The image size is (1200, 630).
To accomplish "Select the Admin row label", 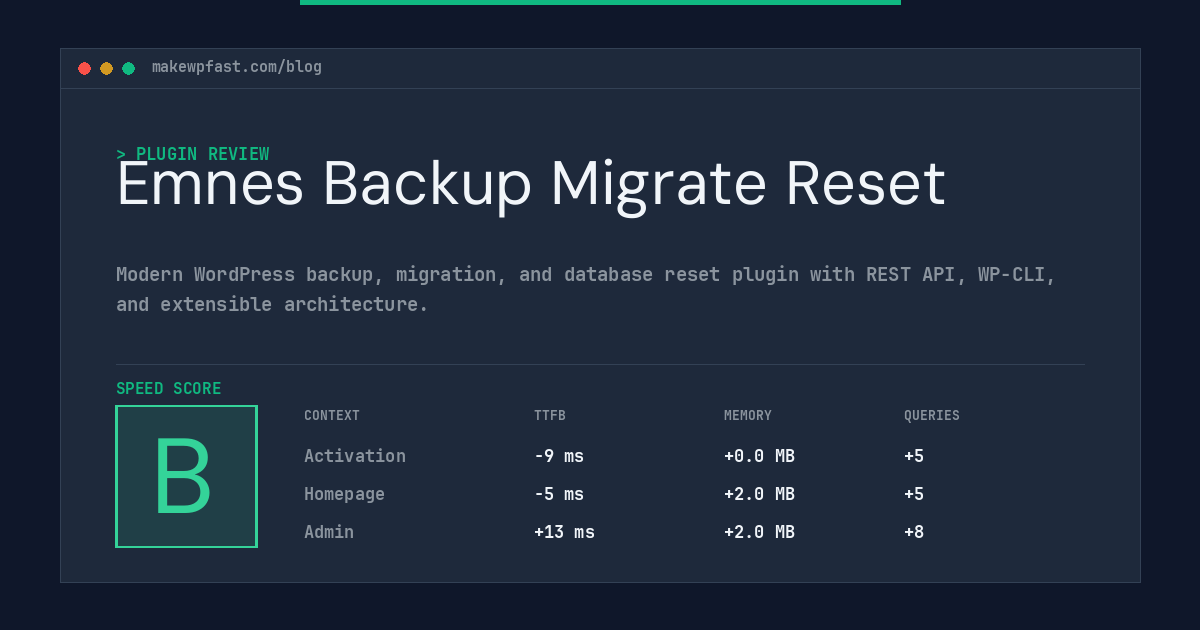I will [329, 532].
